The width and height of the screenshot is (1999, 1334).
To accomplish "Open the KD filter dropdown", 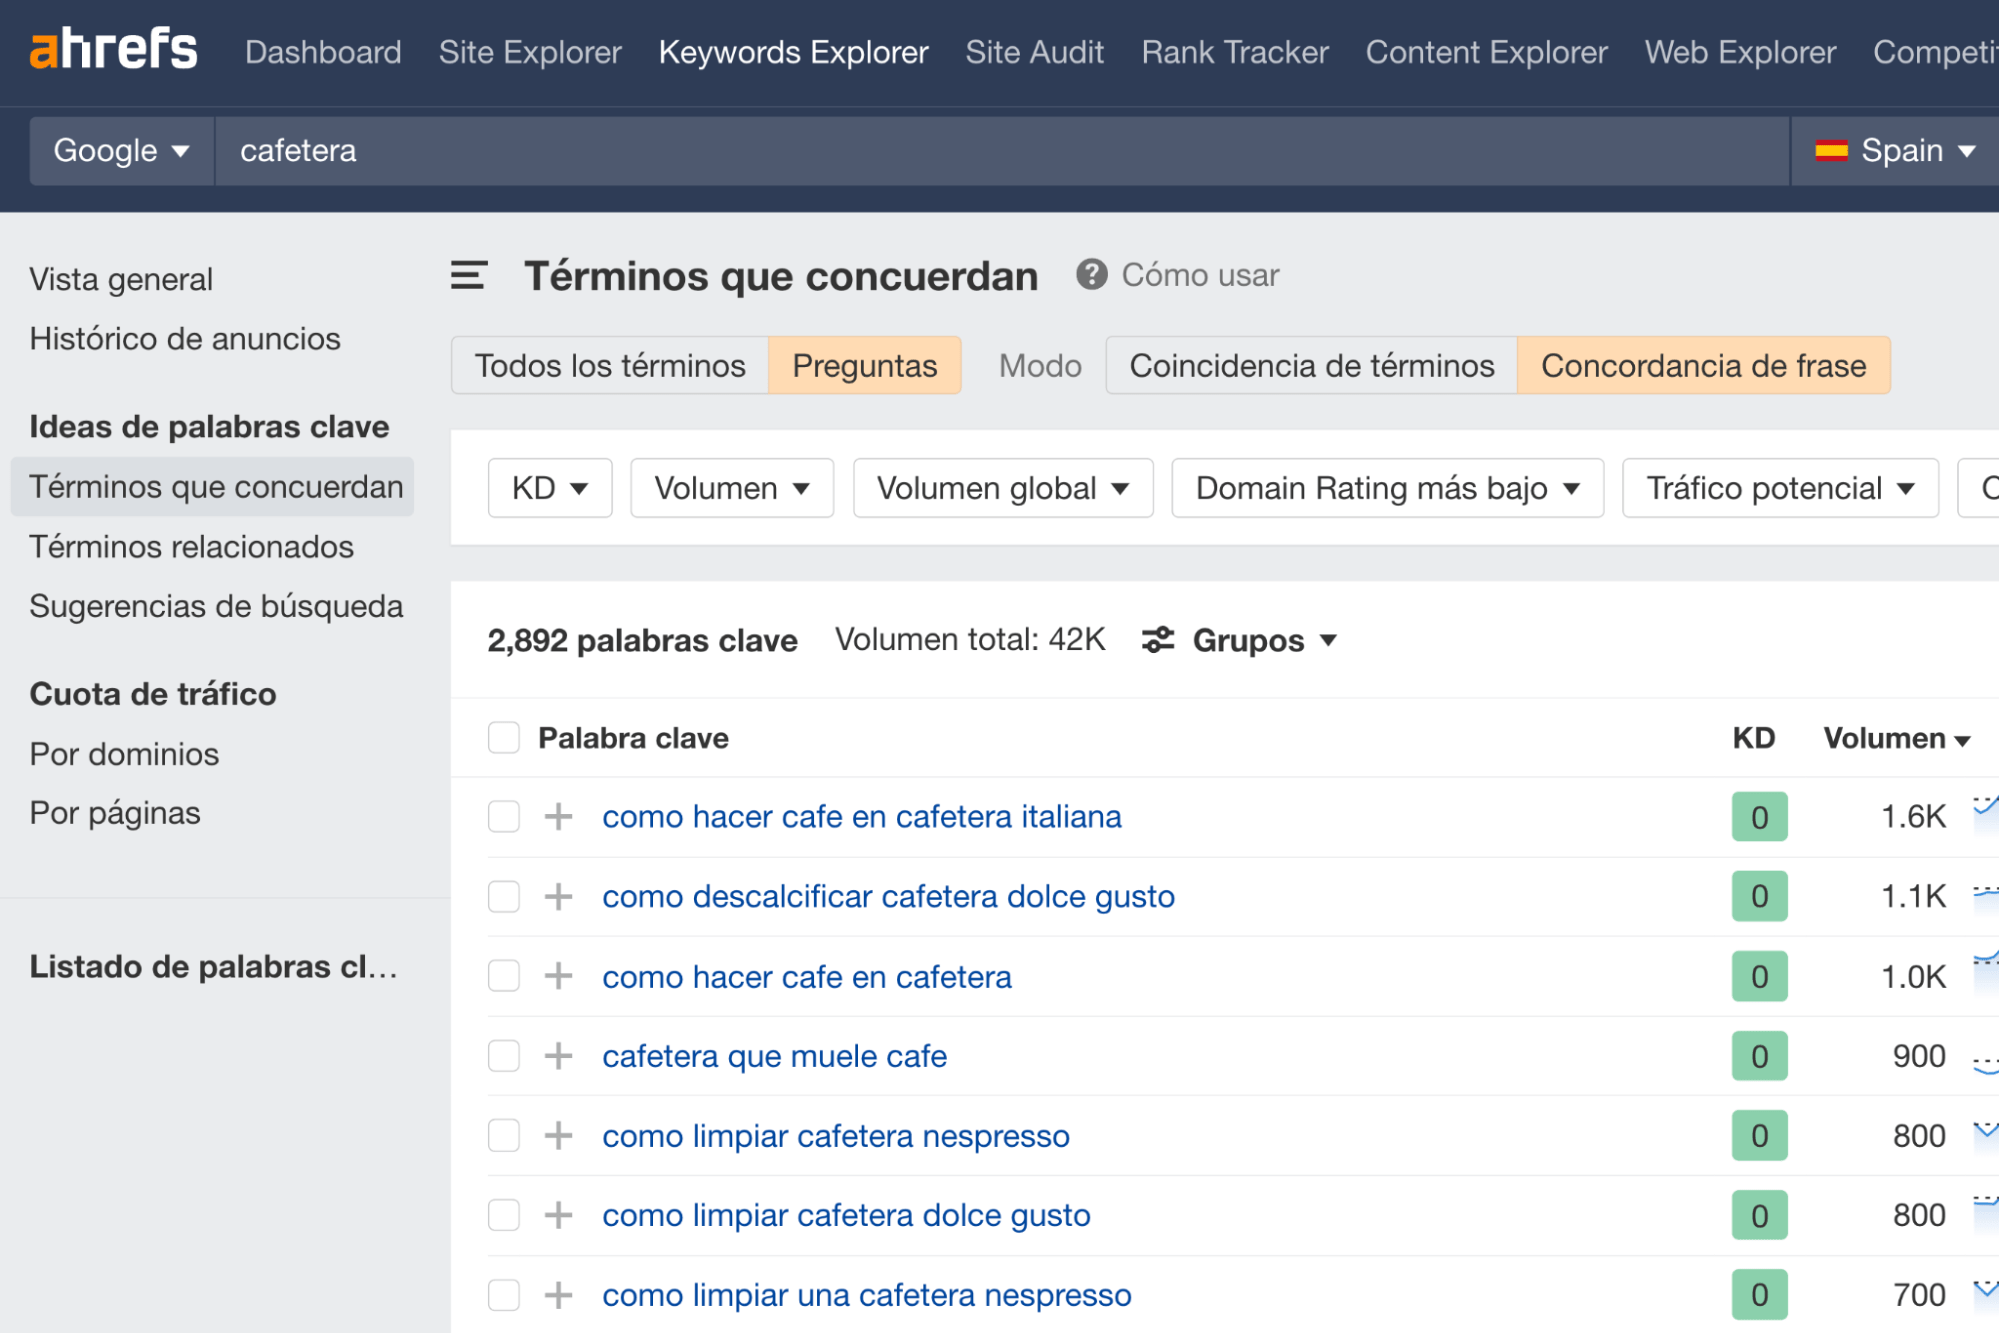I will point(549,488).
